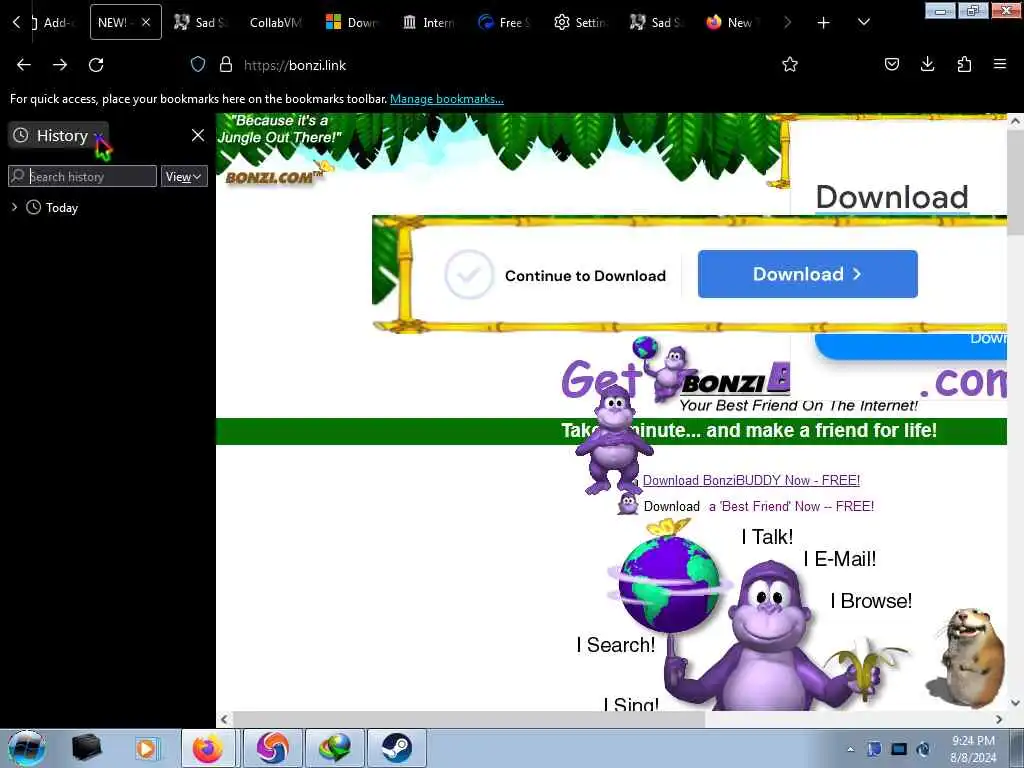The image size is (1024, 768).
Task: Click the site padlock security icon
Action: [x=226, y=65]
